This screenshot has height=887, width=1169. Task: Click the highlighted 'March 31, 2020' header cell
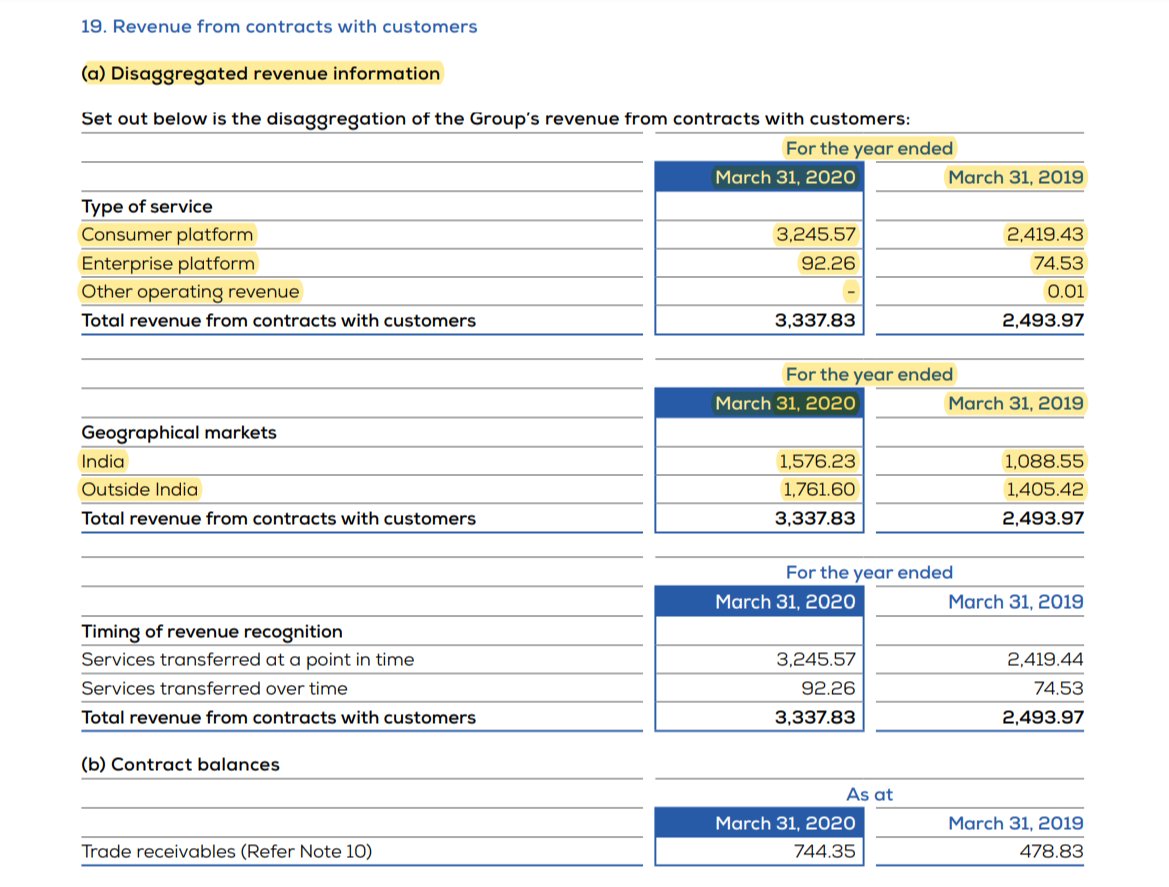pos(786,177)
